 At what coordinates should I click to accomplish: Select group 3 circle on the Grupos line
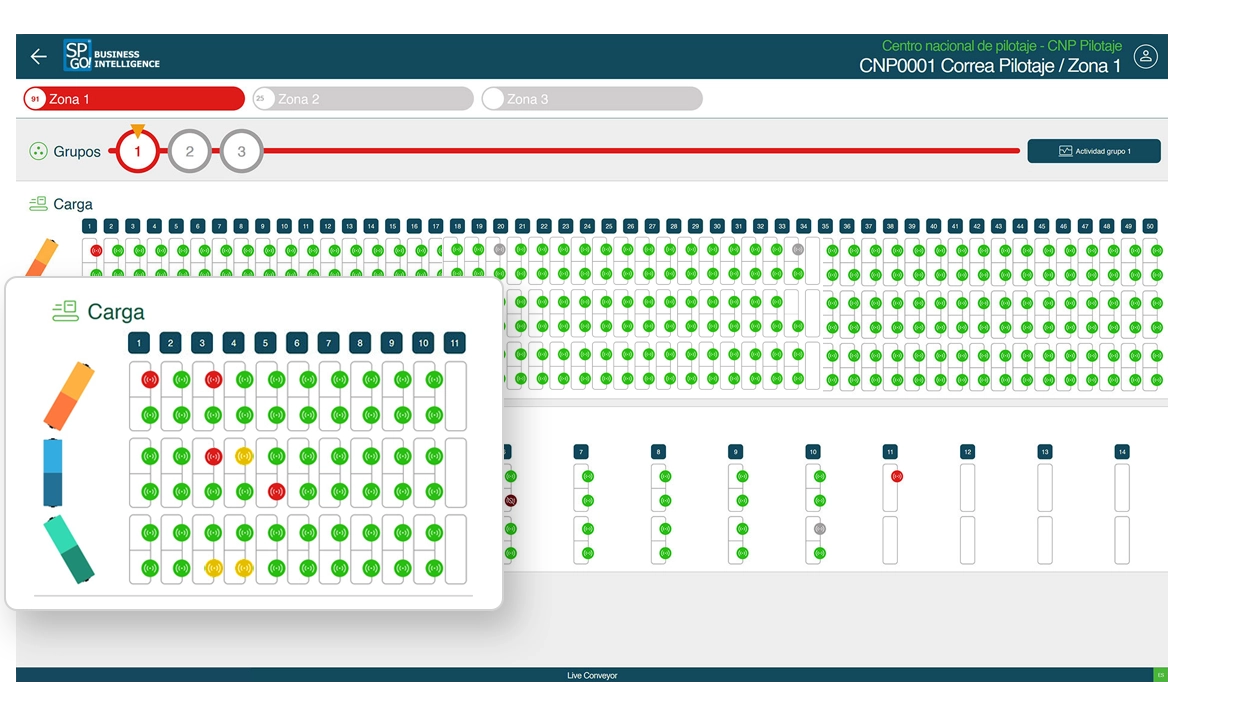[241, 152]
